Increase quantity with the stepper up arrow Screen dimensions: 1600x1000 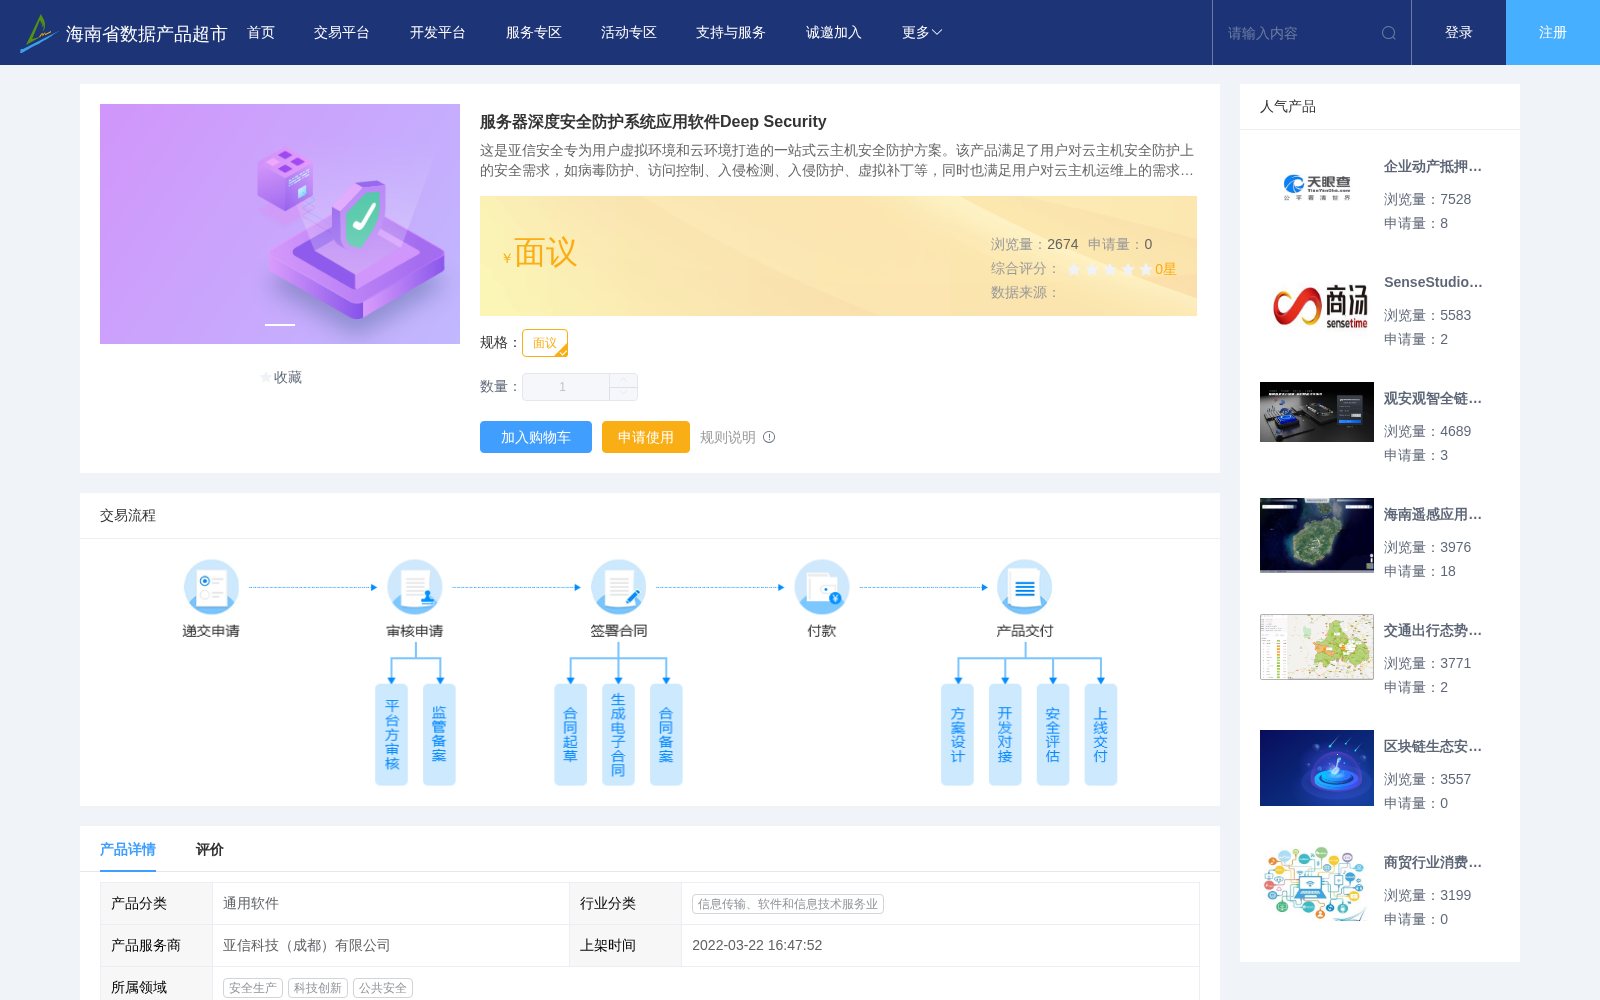pos(622,380)
